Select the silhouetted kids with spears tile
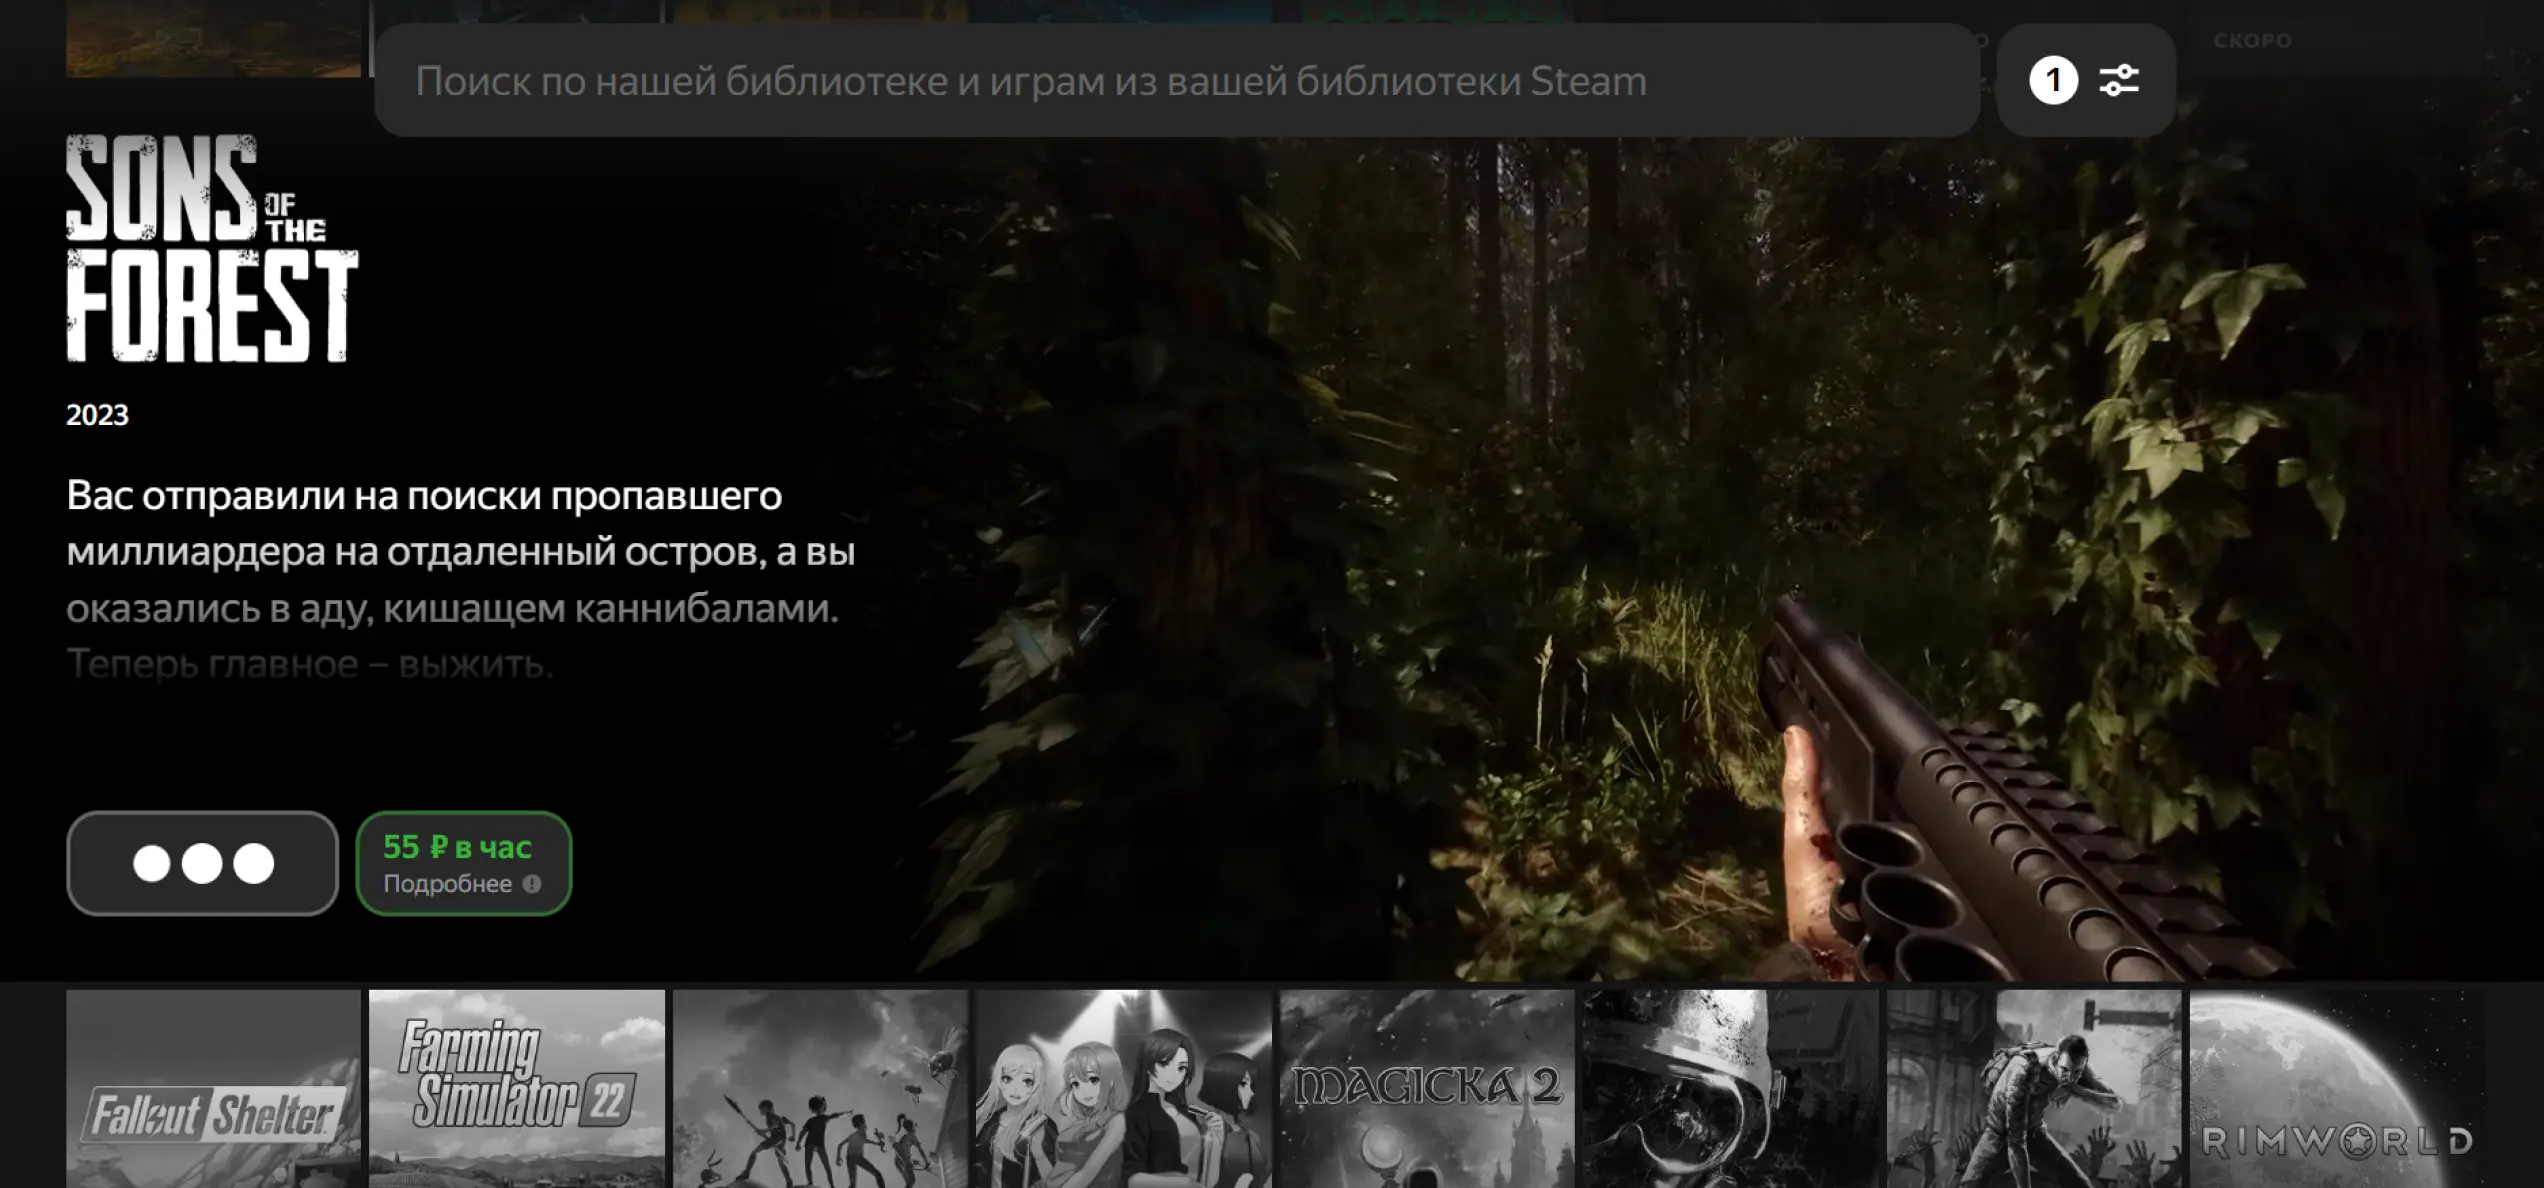This screenshot has width=2544, height=1188. coord(820,1088)
